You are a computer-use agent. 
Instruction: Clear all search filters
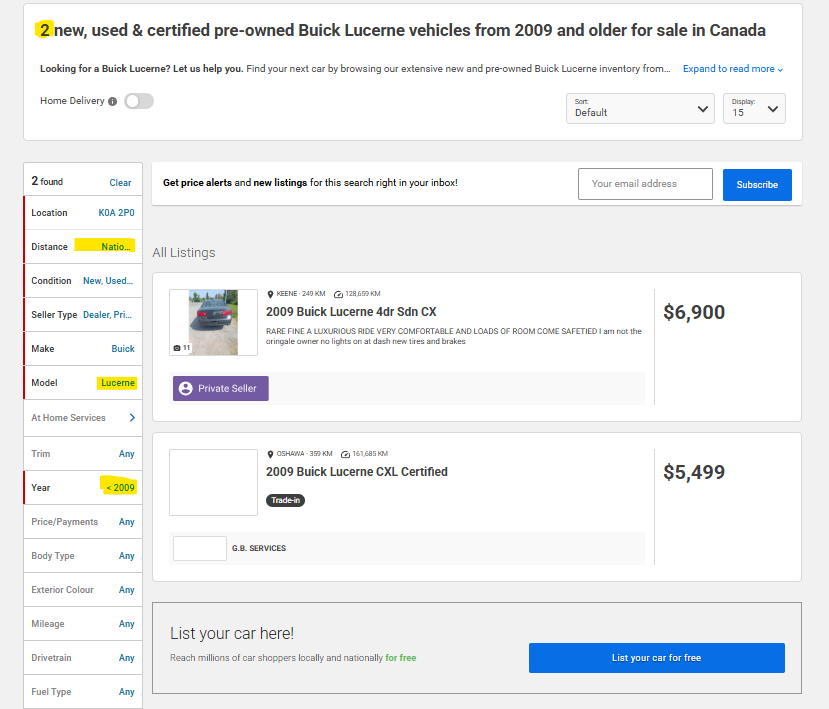point(120,182)
